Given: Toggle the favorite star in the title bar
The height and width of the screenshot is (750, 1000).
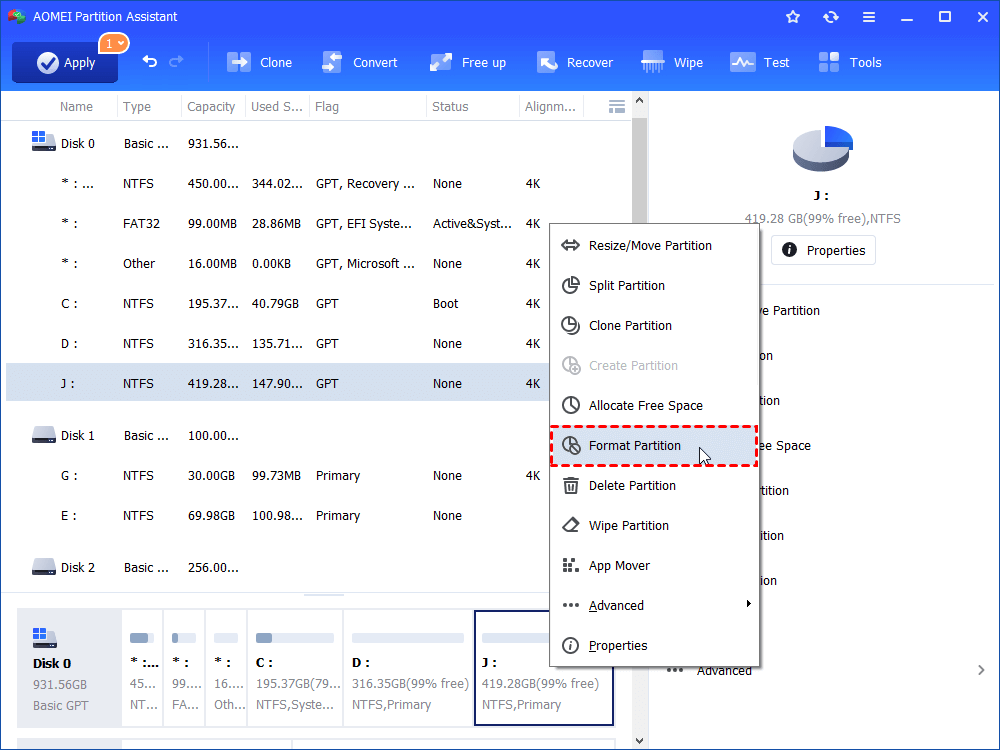Looking at the screenshot, I should tap(792, 16).
